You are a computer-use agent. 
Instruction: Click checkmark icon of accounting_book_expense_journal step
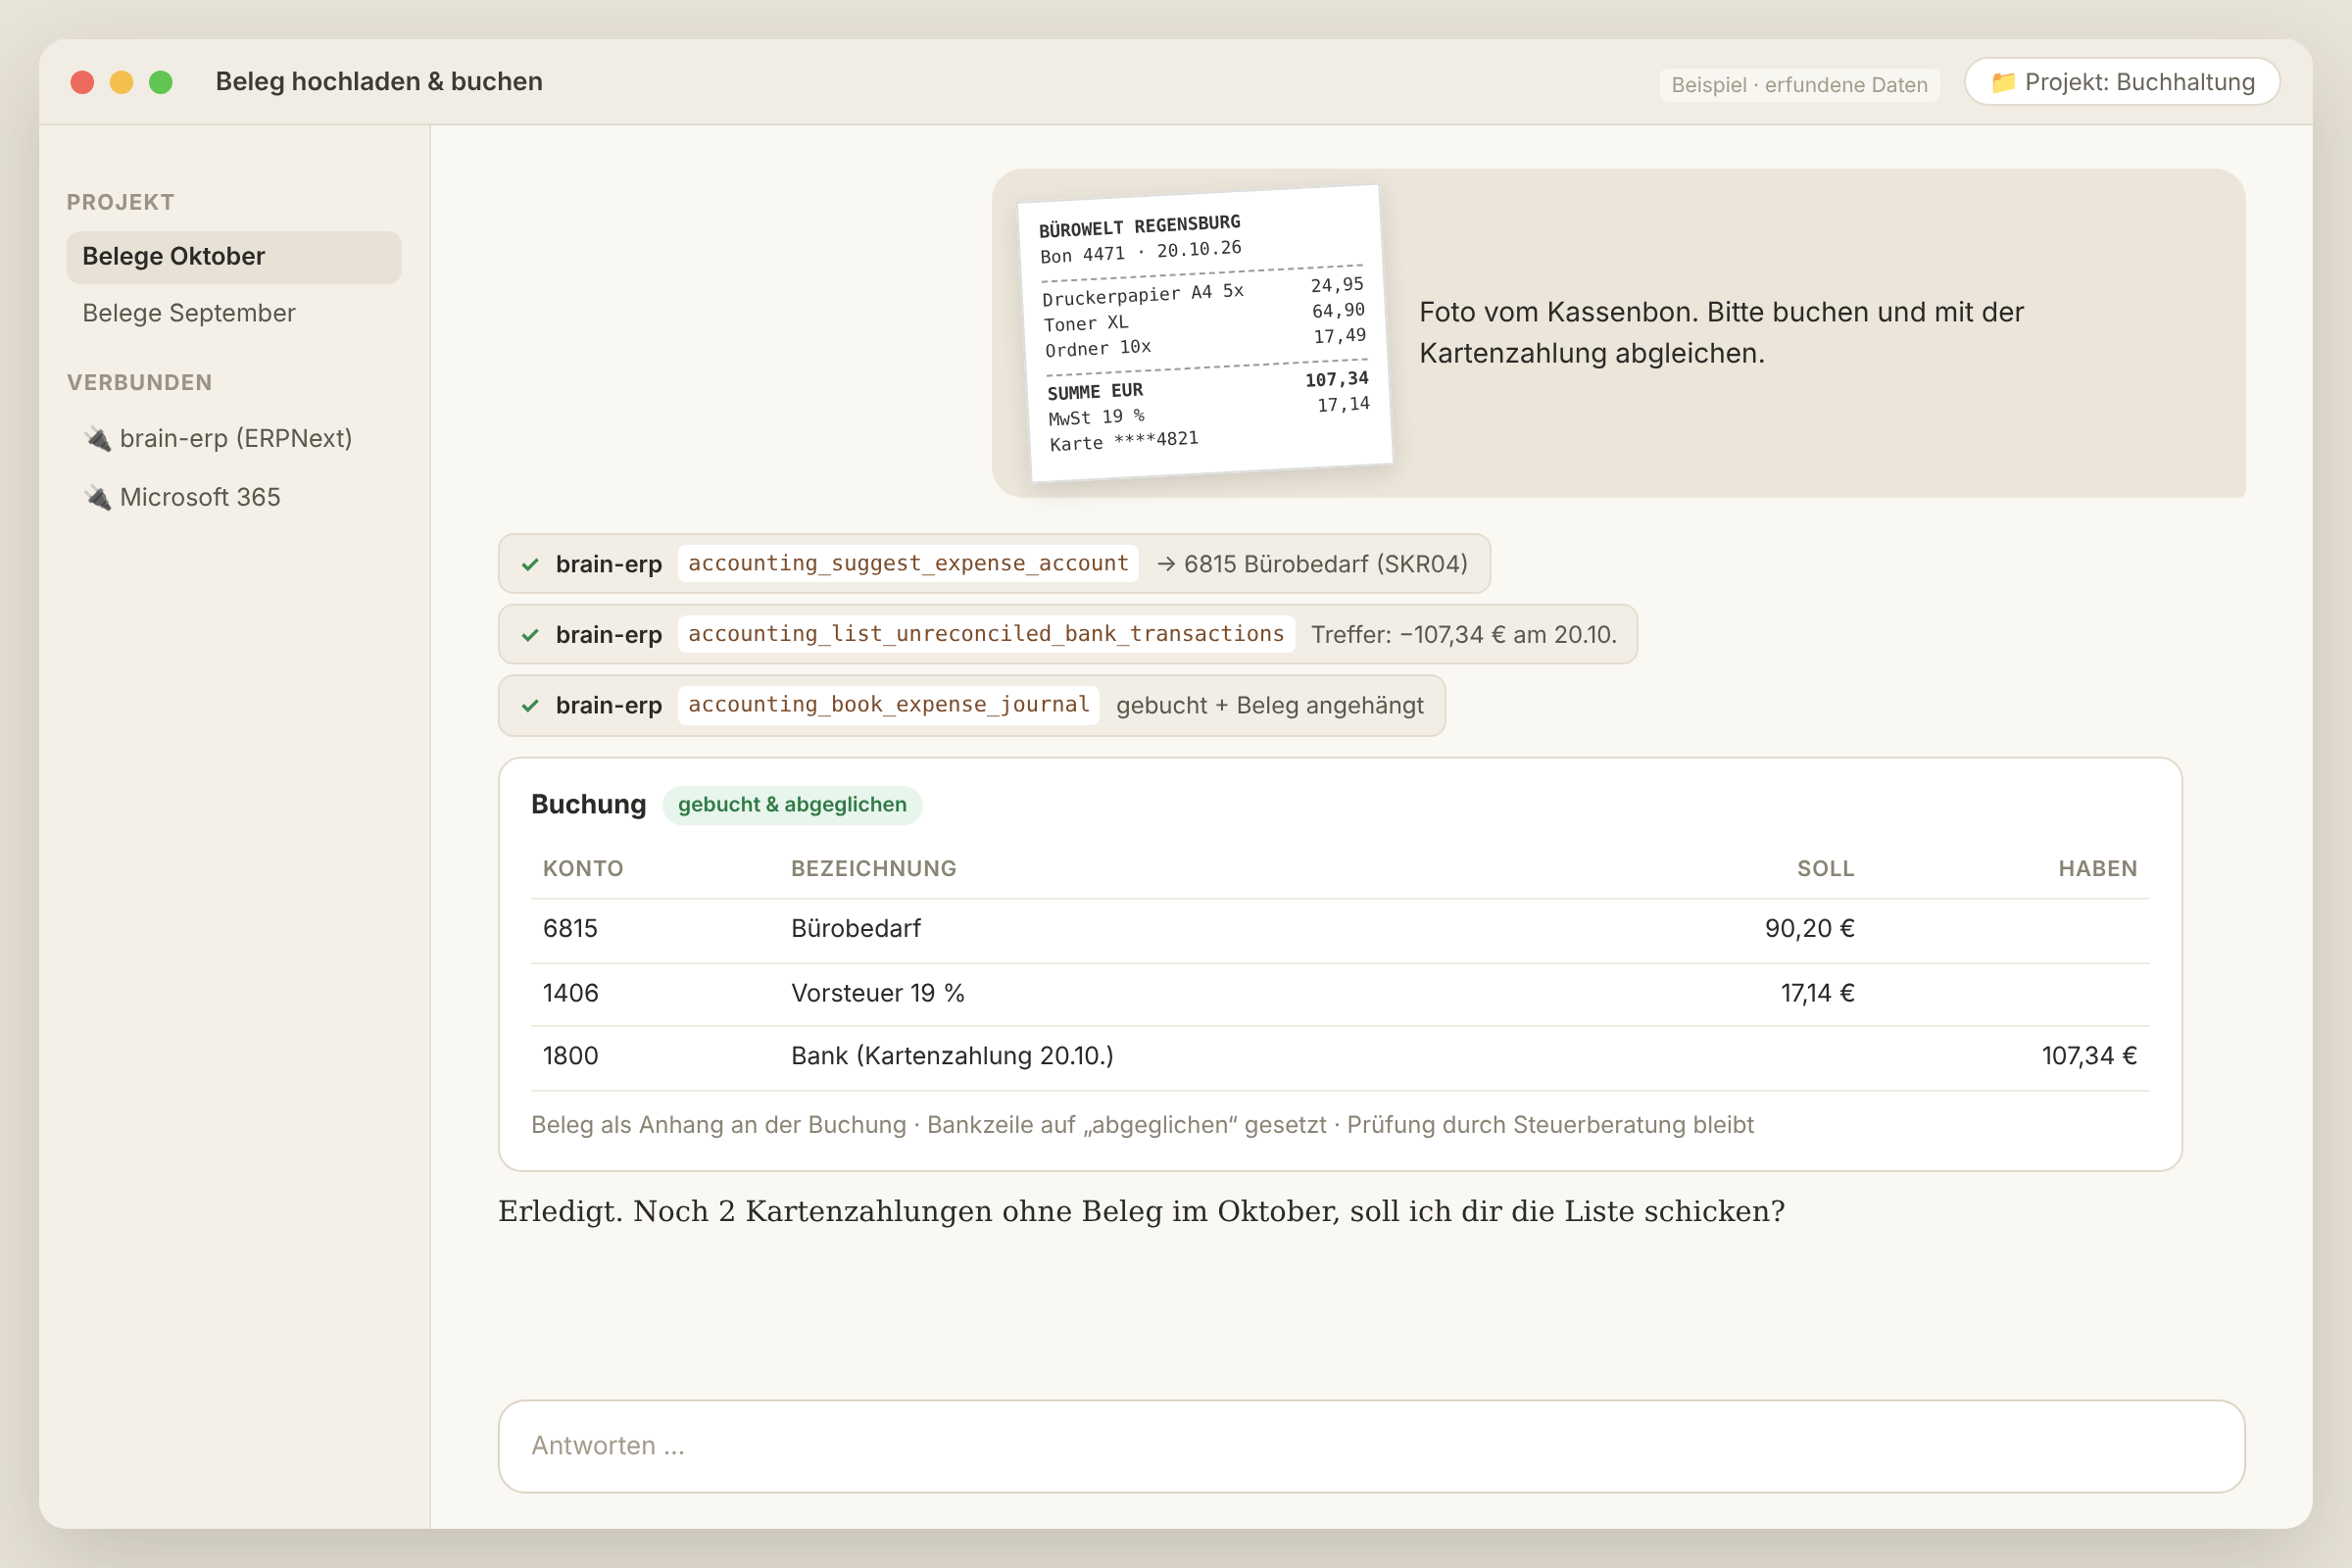pos(530,706)
